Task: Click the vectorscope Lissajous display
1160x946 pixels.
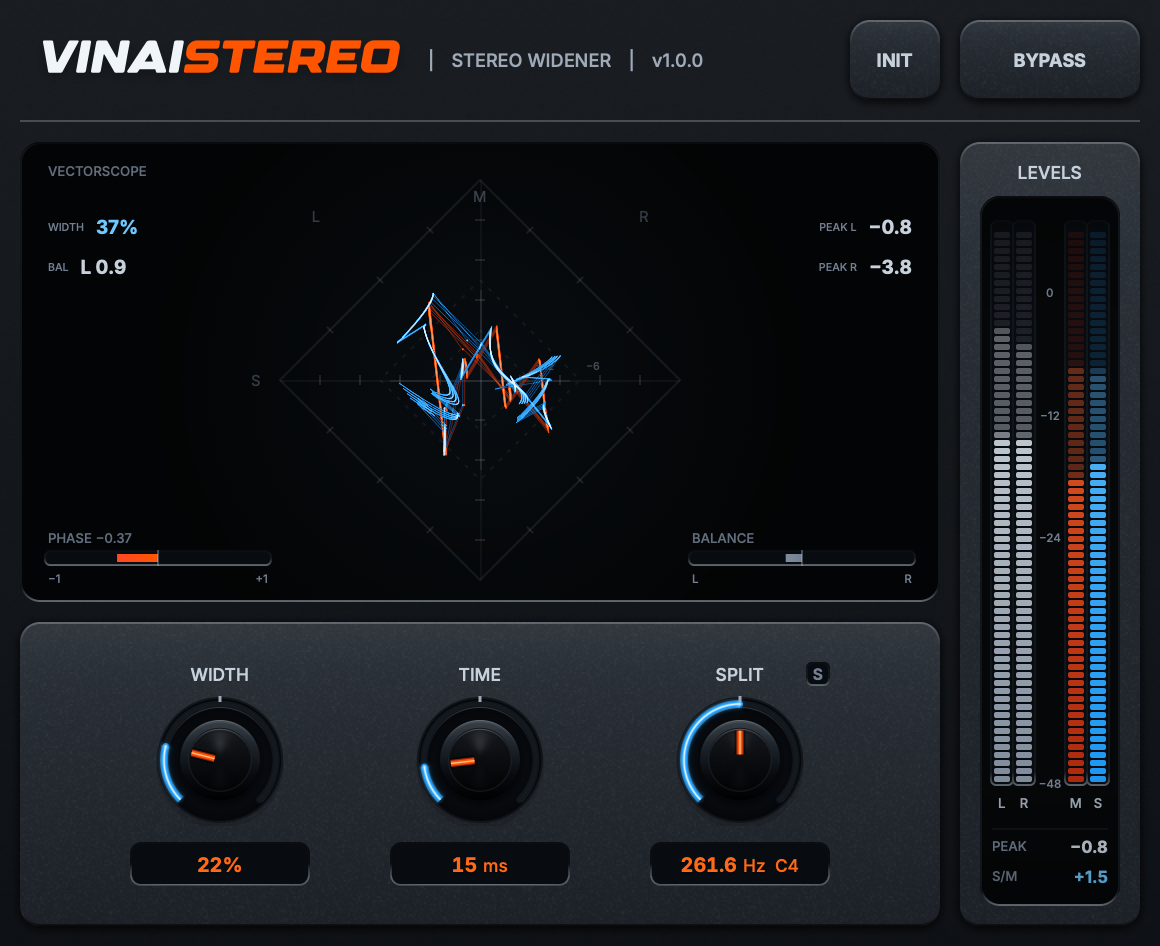Action: tap(480, 380)
